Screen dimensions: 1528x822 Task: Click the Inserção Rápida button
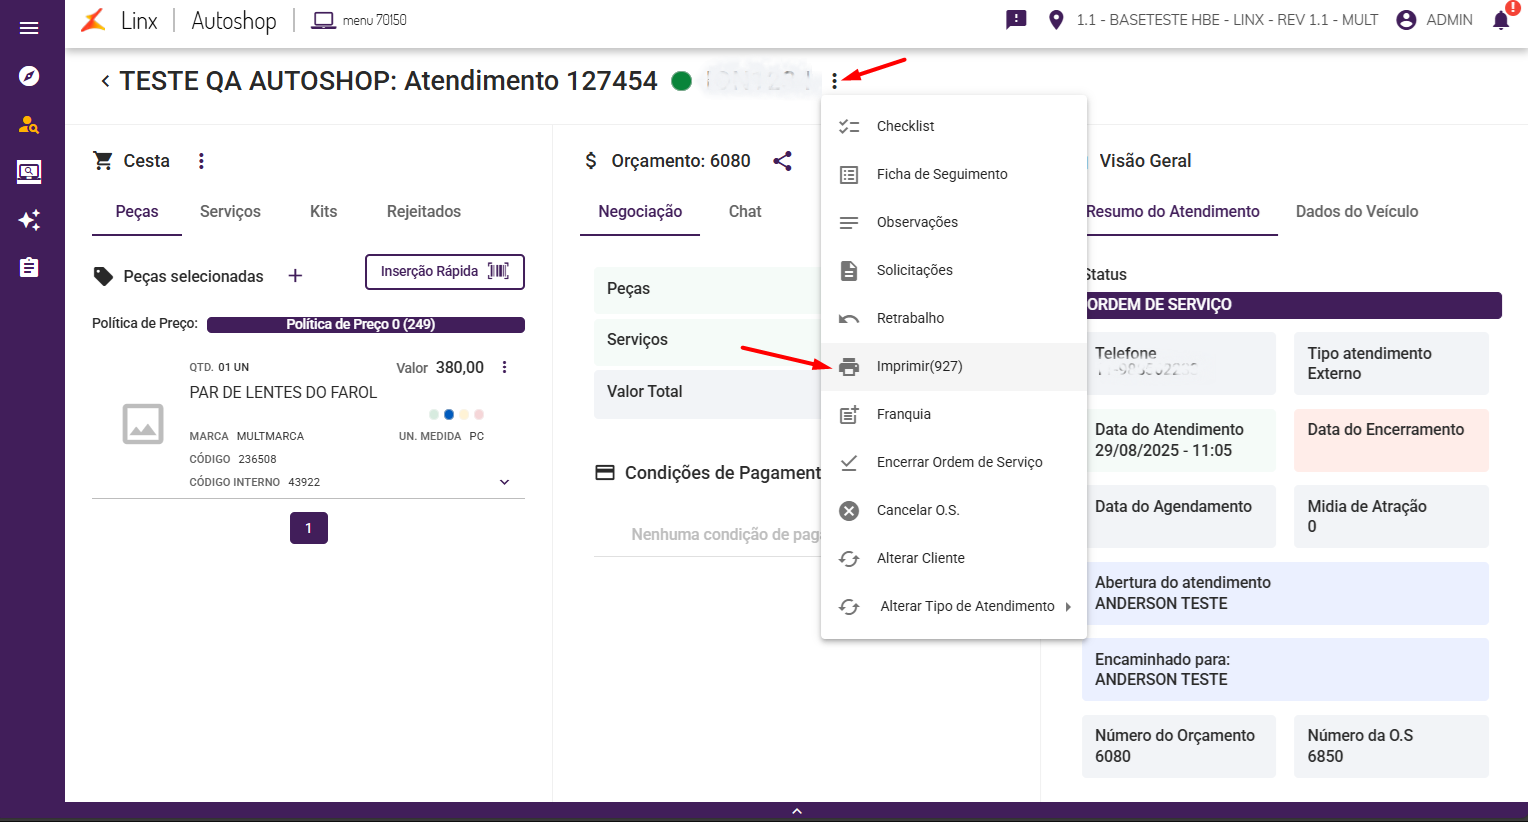[x=445, y=272]
